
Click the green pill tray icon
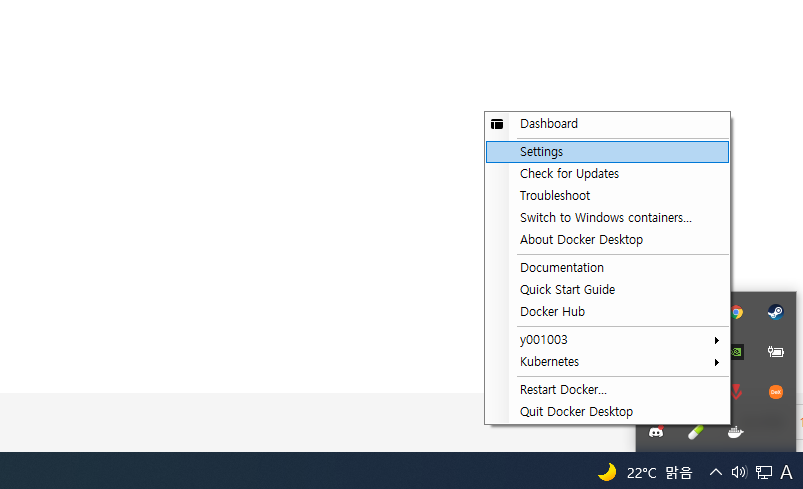(x=695, y=432)
